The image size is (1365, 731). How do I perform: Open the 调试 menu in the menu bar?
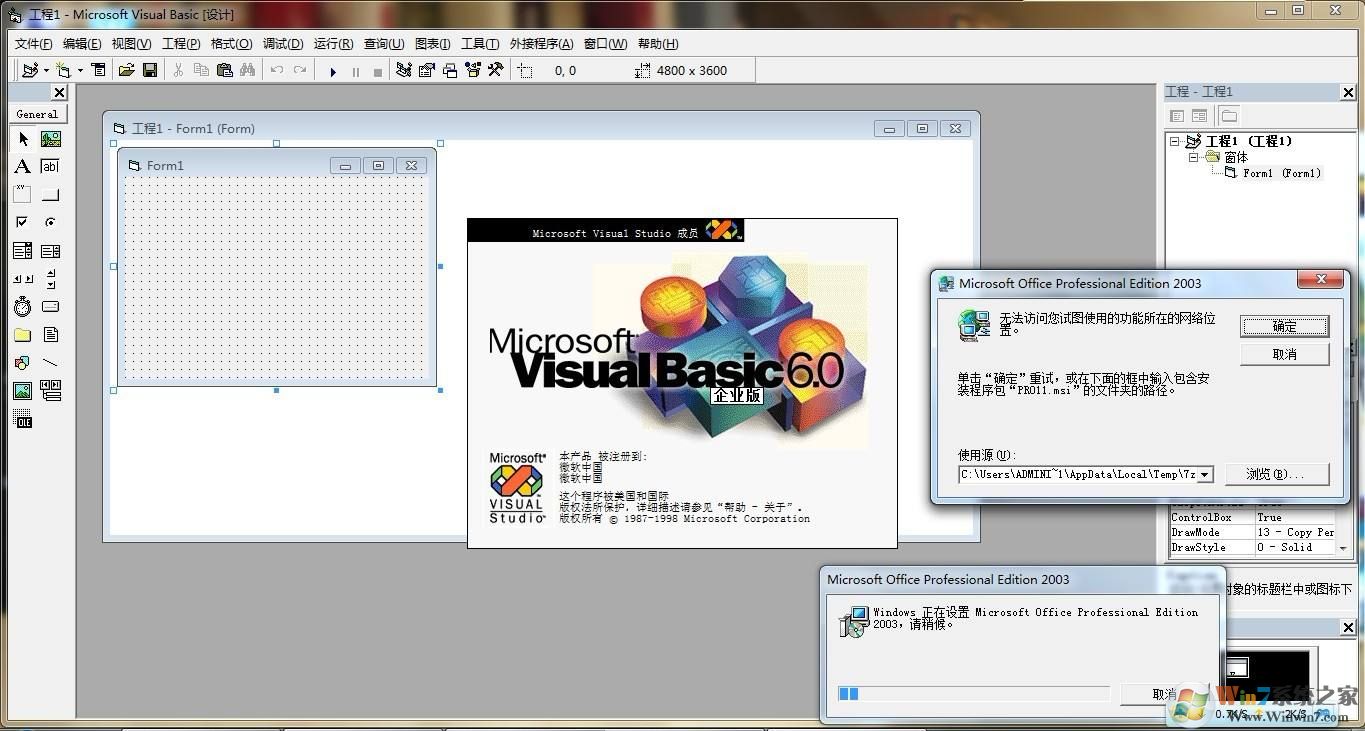click(x=281, y=43)
